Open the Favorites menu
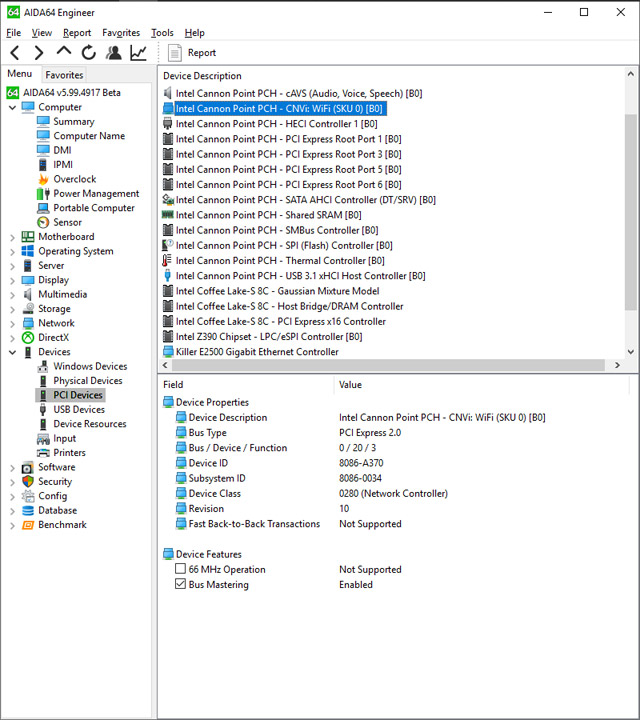Image resolution: width=640 pixels, height=720 pixels. click(121, 33)
